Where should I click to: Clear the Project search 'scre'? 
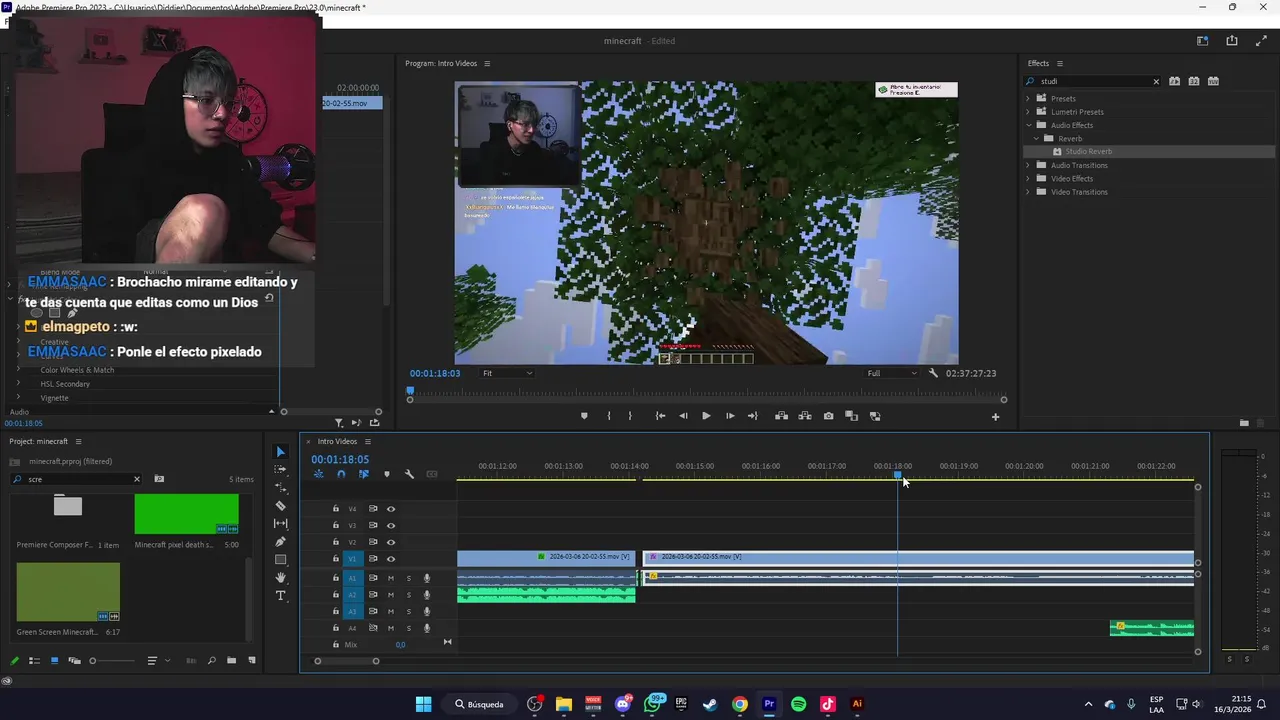pyautogui.click(x=137, y=479)
